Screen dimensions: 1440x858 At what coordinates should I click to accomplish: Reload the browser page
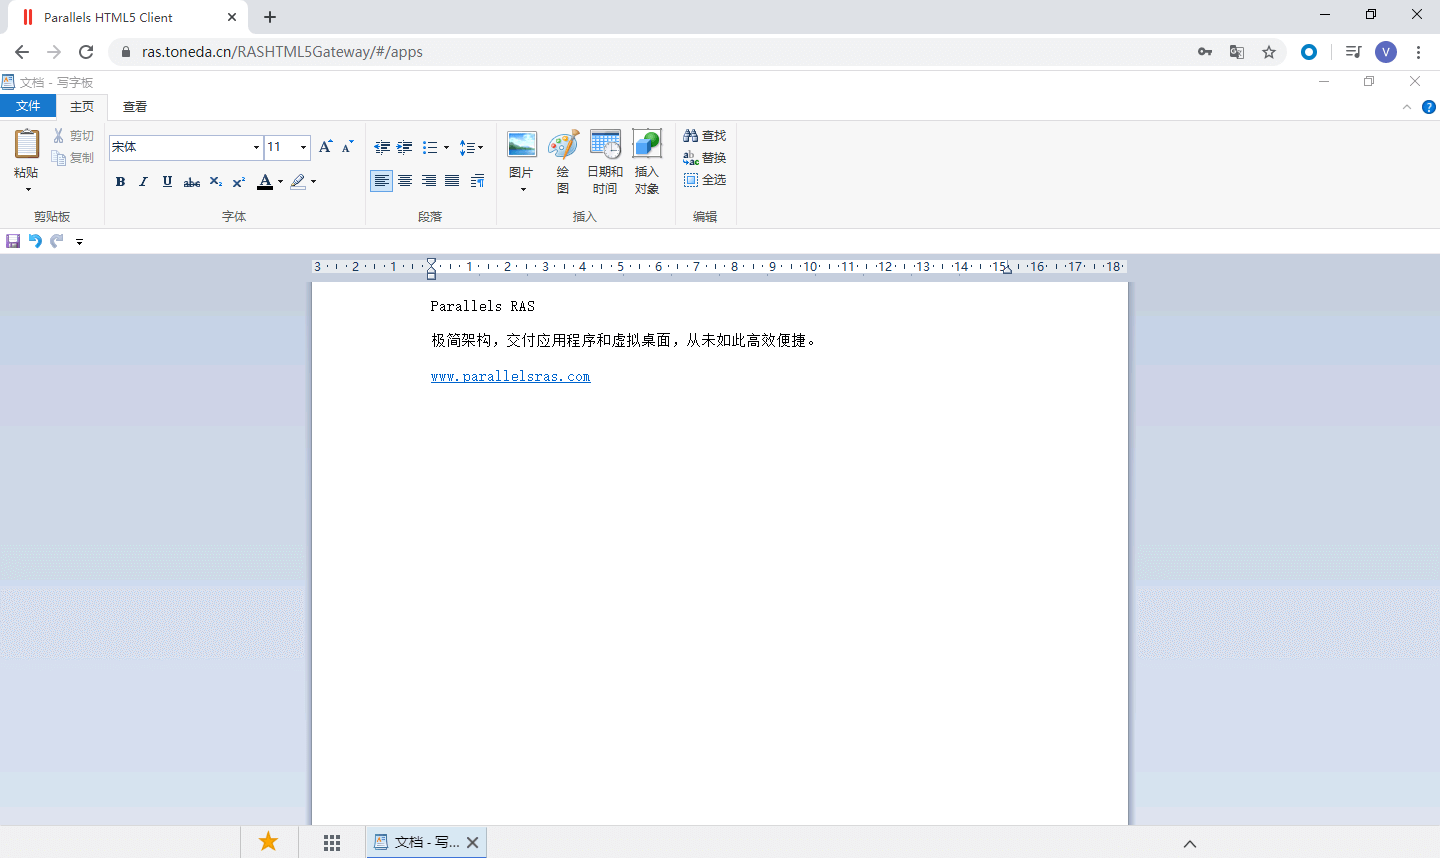[86, 52]
